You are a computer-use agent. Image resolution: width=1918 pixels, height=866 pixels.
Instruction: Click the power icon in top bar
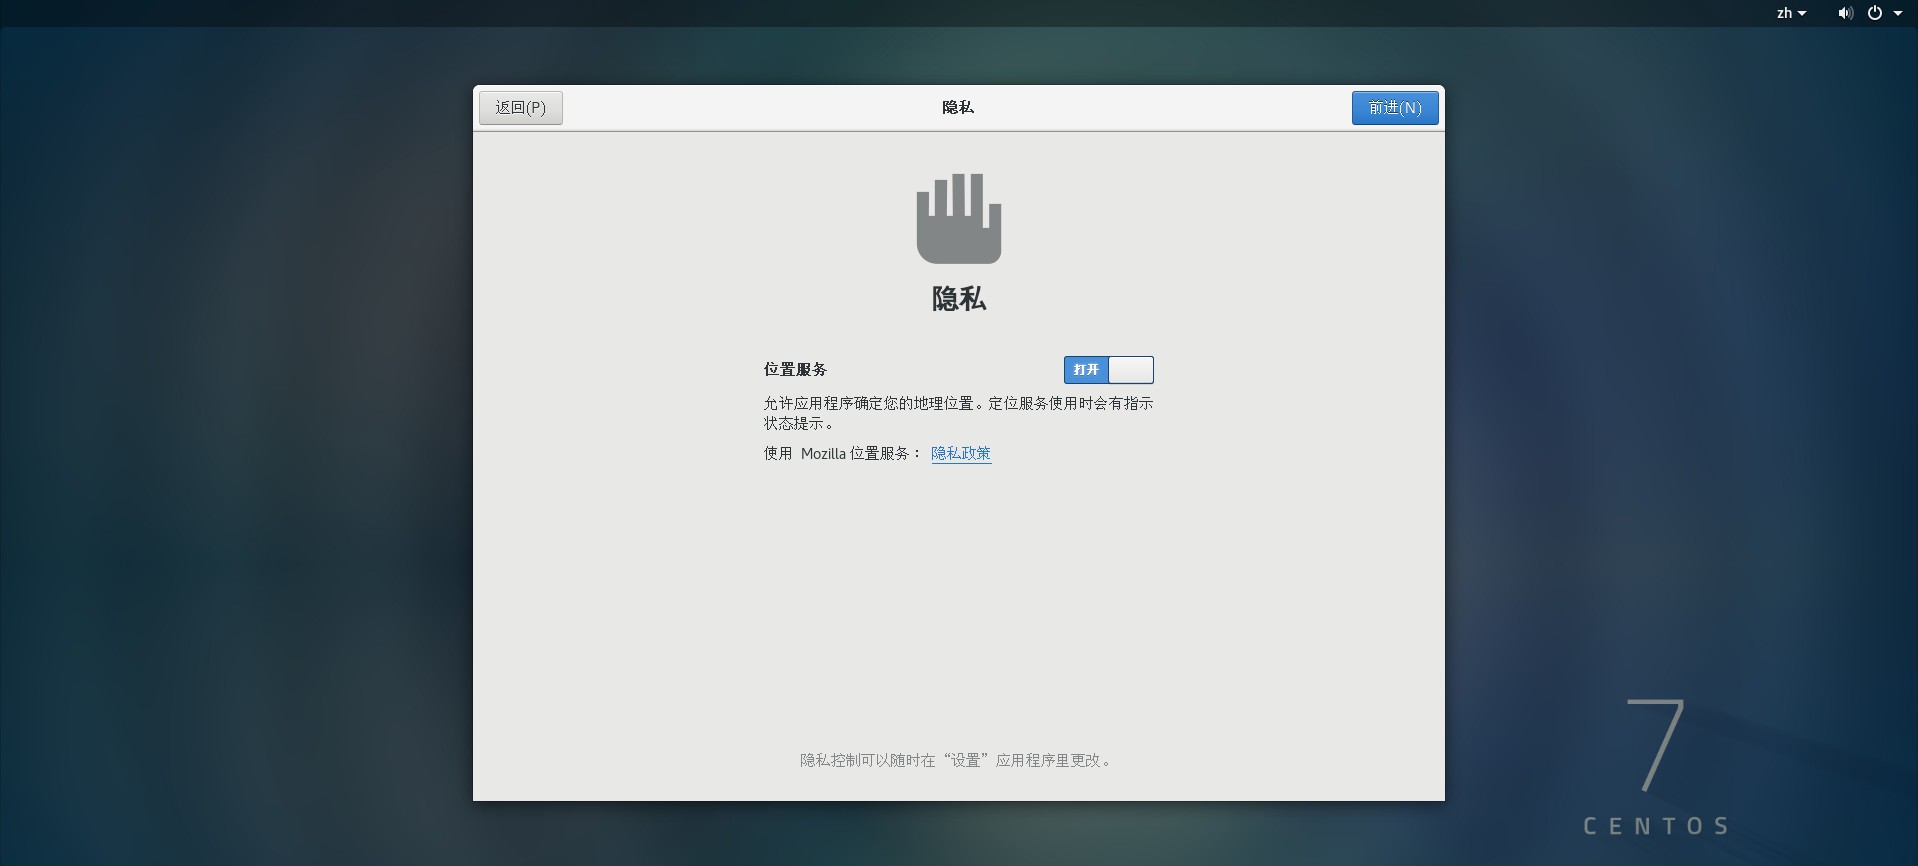click(x=1875, y=13)
